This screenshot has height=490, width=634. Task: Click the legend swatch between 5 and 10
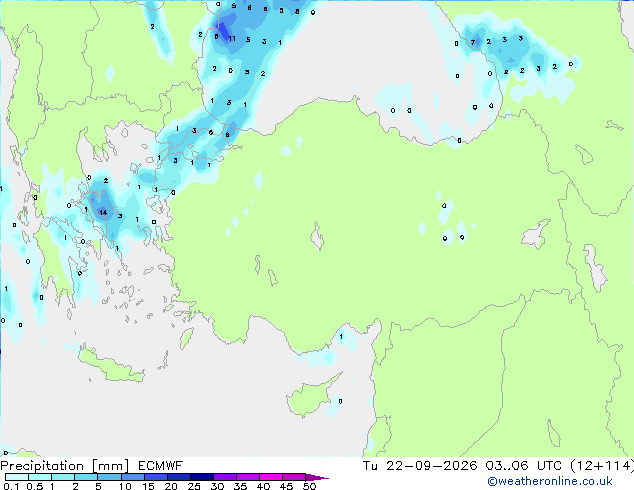109,477
